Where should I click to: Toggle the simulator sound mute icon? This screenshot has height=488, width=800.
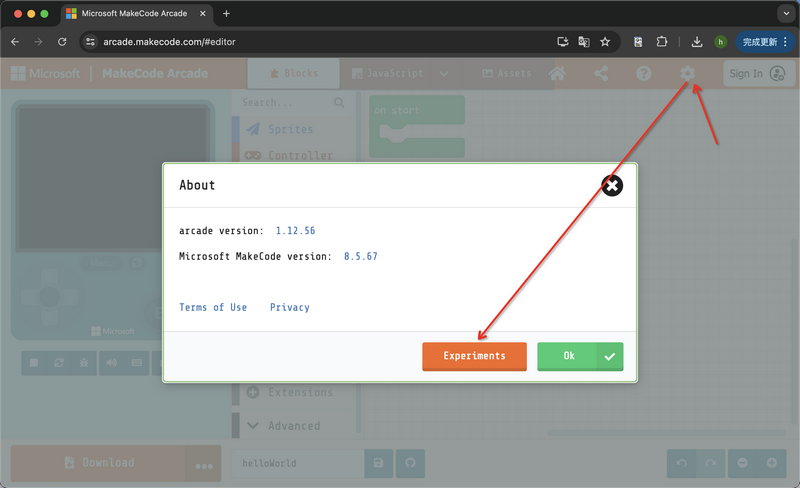tap(111, 363)
